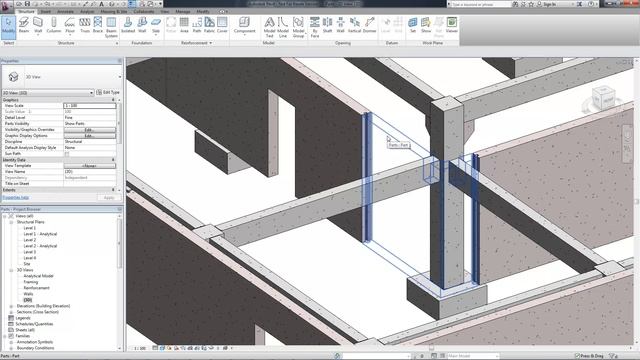Open the Component tool

[244, 25]
